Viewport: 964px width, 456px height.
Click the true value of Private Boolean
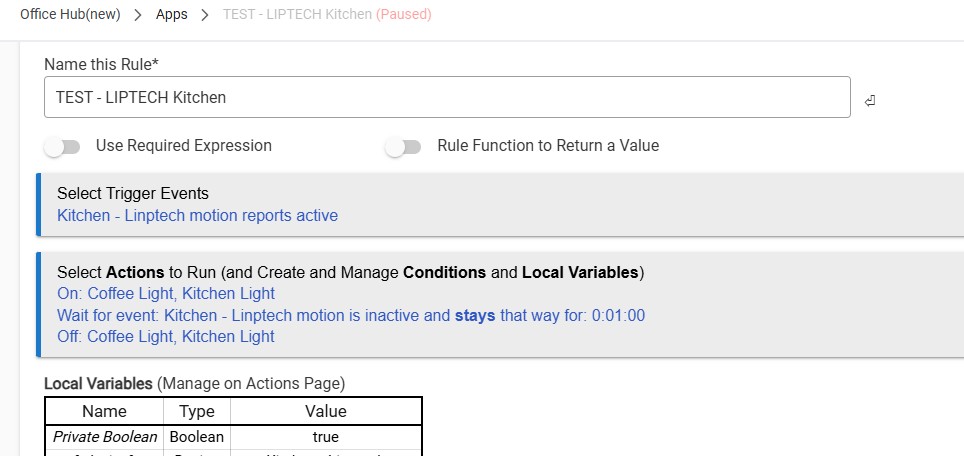[326, 437]
